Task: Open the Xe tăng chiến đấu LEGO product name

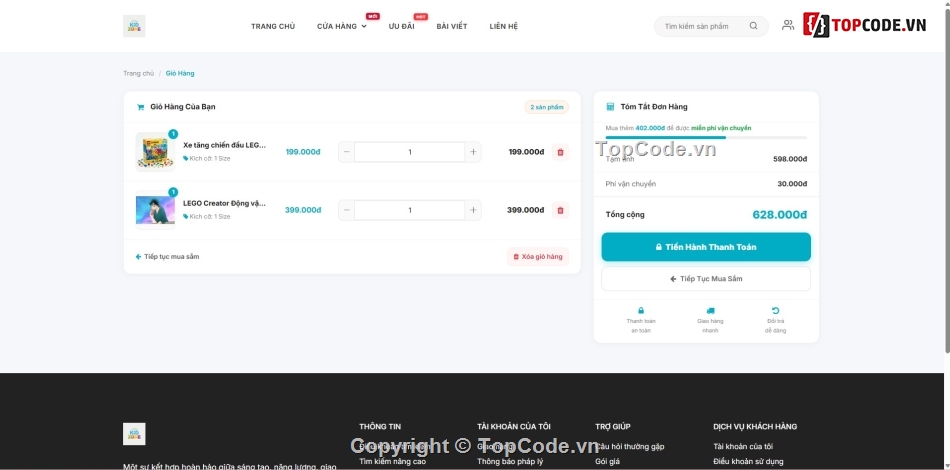Action: [x=224, y=145]
